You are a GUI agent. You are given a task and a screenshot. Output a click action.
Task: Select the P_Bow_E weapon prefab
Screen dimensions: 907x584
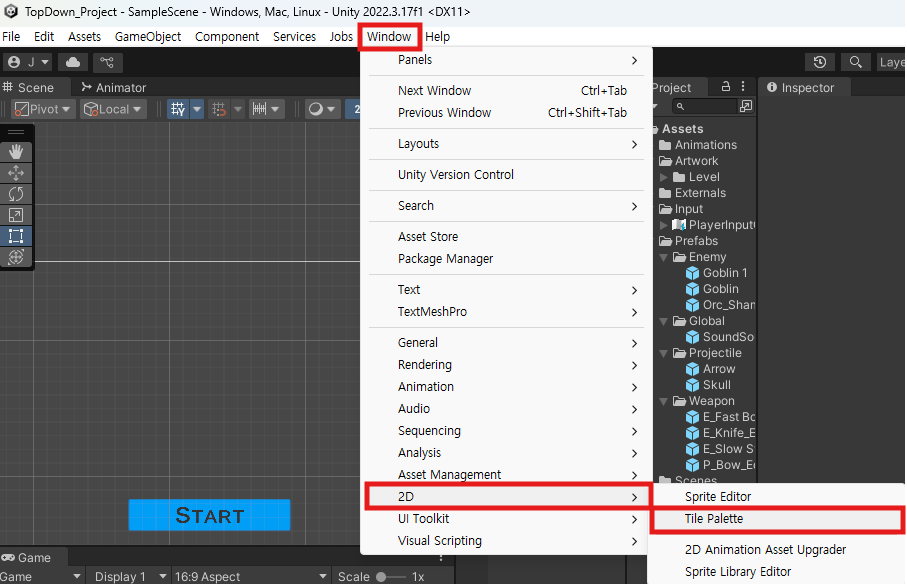(720, 464)
